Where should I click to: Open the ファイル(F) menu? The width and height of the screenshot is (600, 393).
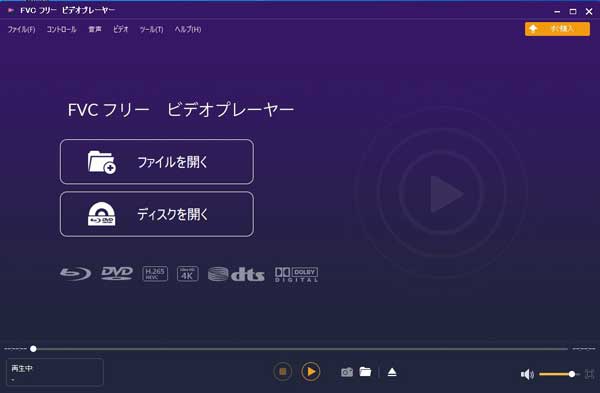(21, 29)
